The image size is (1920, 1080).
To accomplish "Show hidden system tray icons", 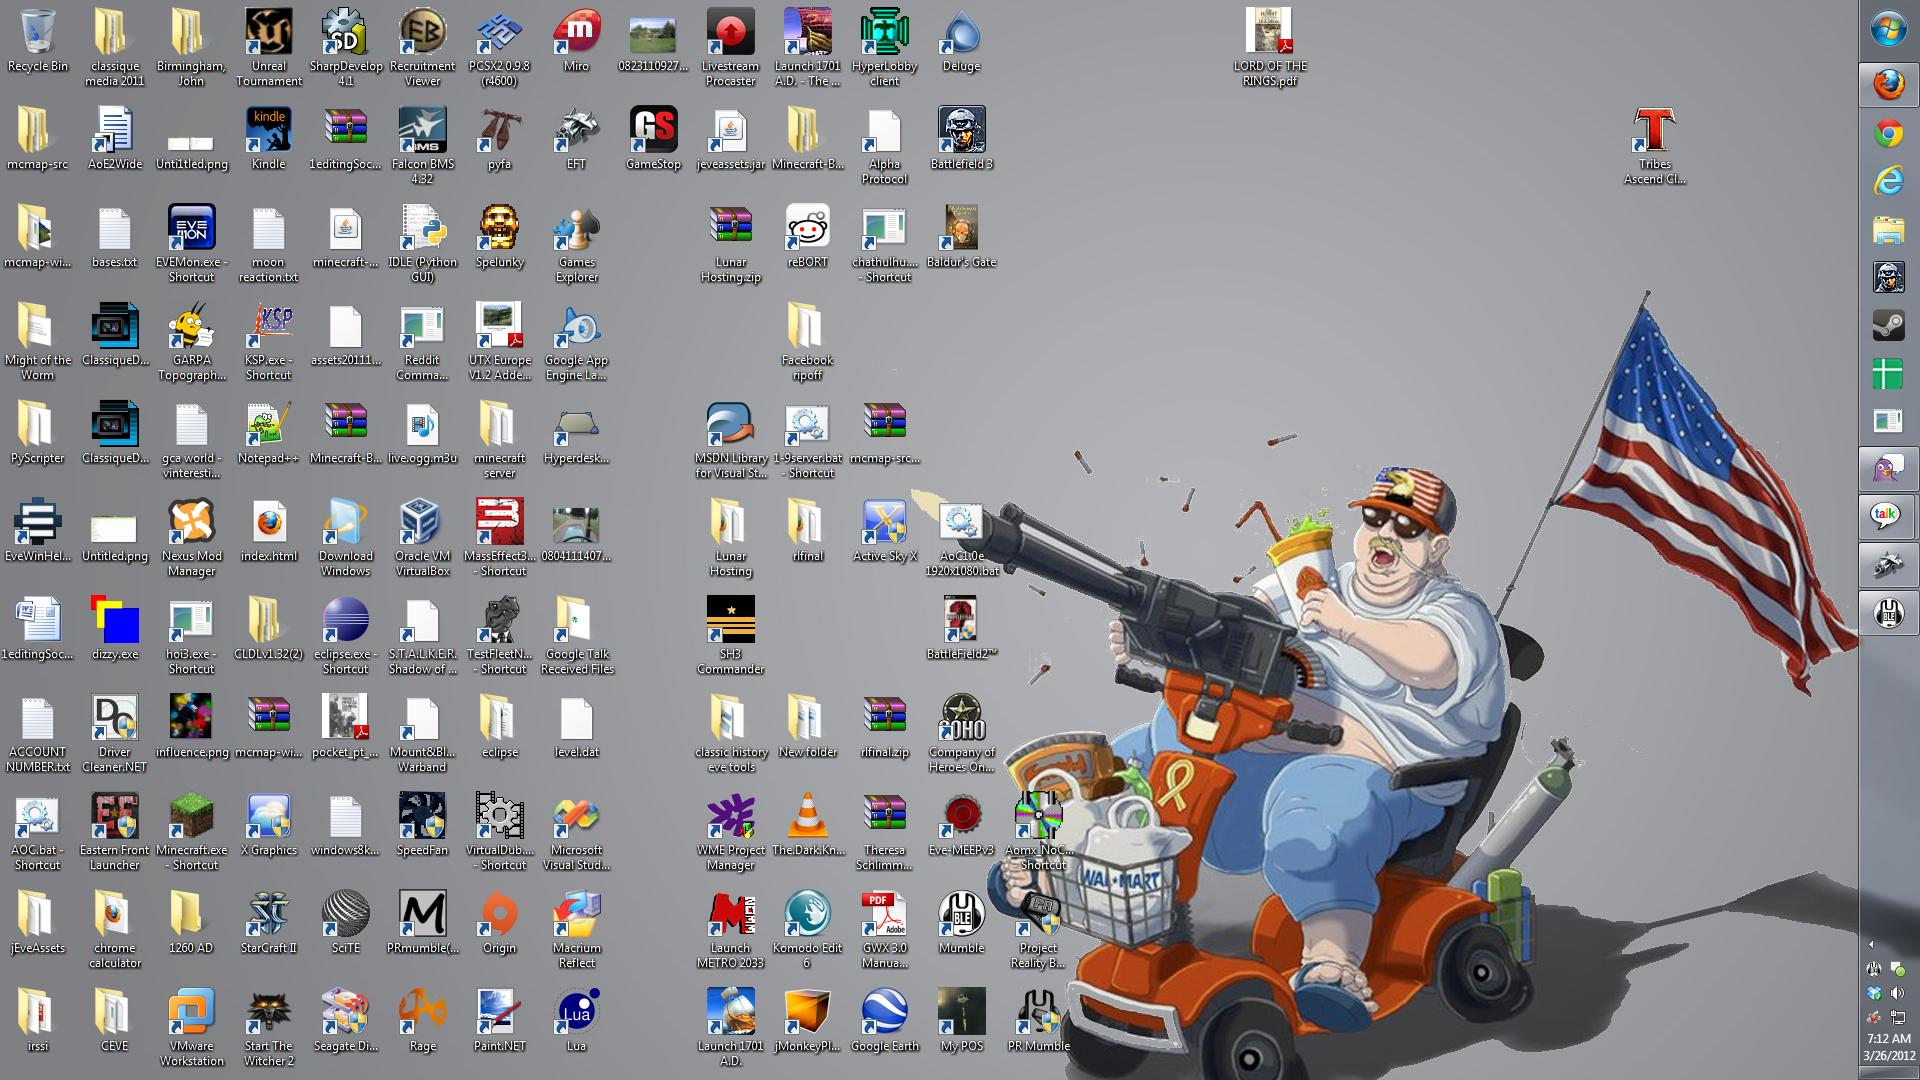I will (x=1871, y=944).
